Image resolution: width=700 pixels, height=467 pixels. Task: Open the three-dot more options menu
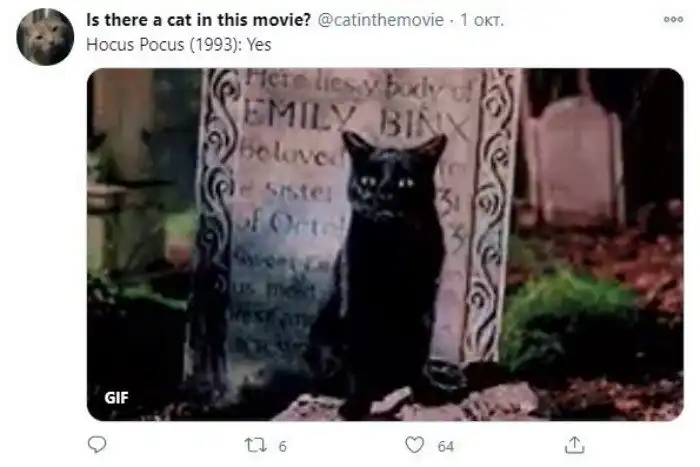673,19
